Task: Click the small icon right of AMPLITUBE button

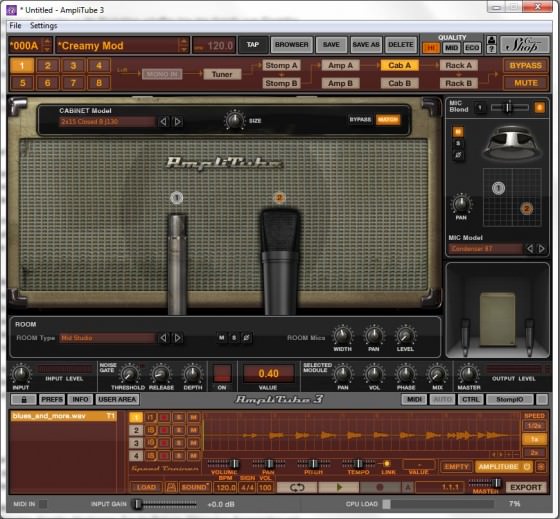Action: [541, 466]
